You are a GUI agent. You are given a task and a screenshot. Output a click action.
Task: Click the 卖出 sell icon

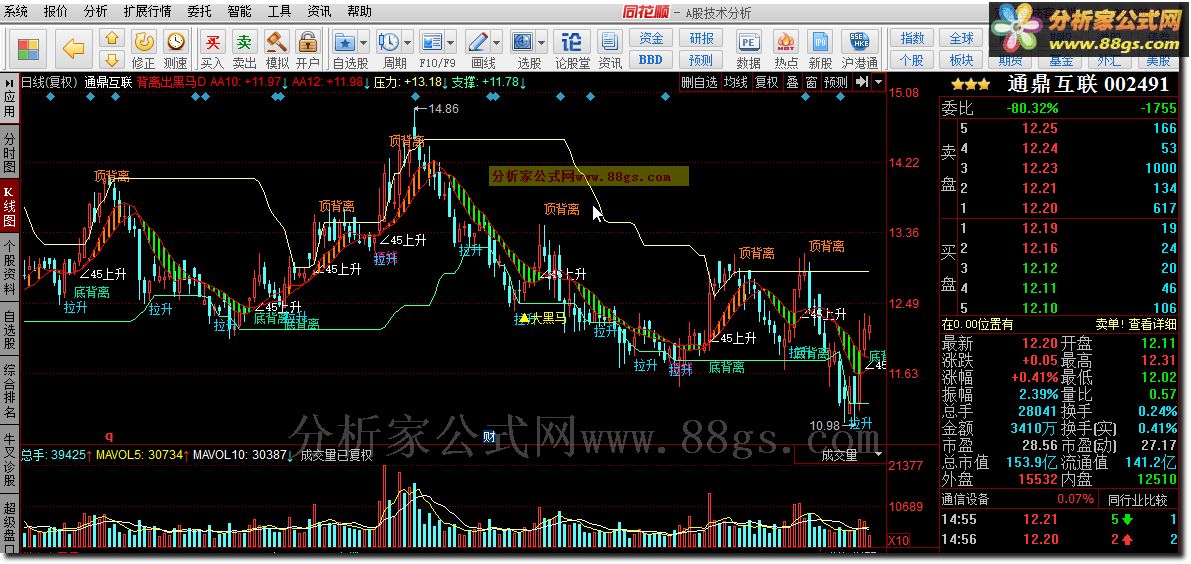point(245,43)
